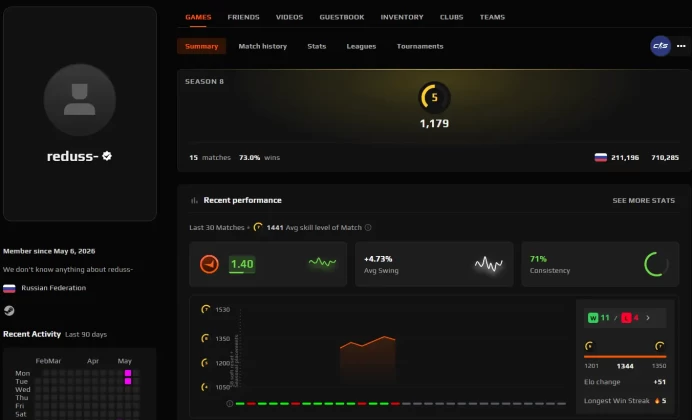Click the 71% Consistency value
The image size is (692, 420).
(x=538, y=259)
